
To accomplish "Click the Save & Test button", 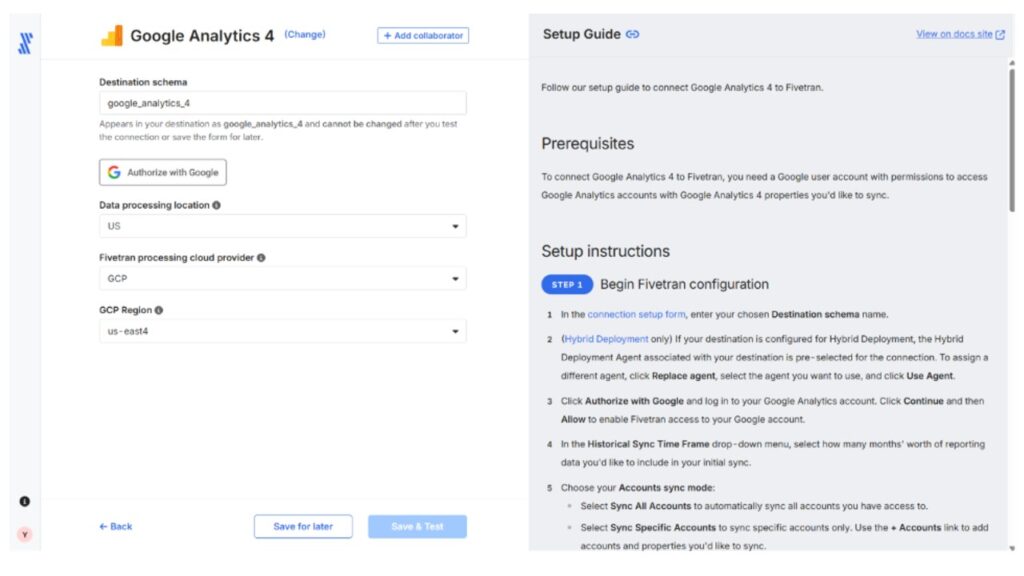I will tap(417, 526).
